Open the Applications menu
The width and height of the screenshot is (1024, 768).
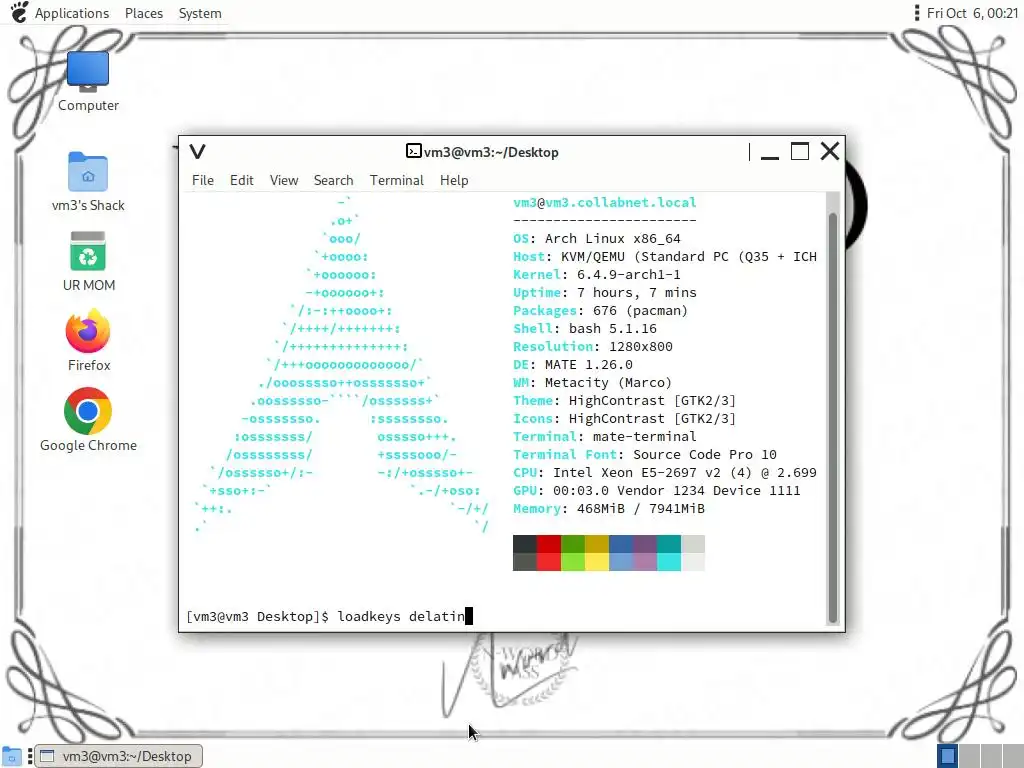72,13
